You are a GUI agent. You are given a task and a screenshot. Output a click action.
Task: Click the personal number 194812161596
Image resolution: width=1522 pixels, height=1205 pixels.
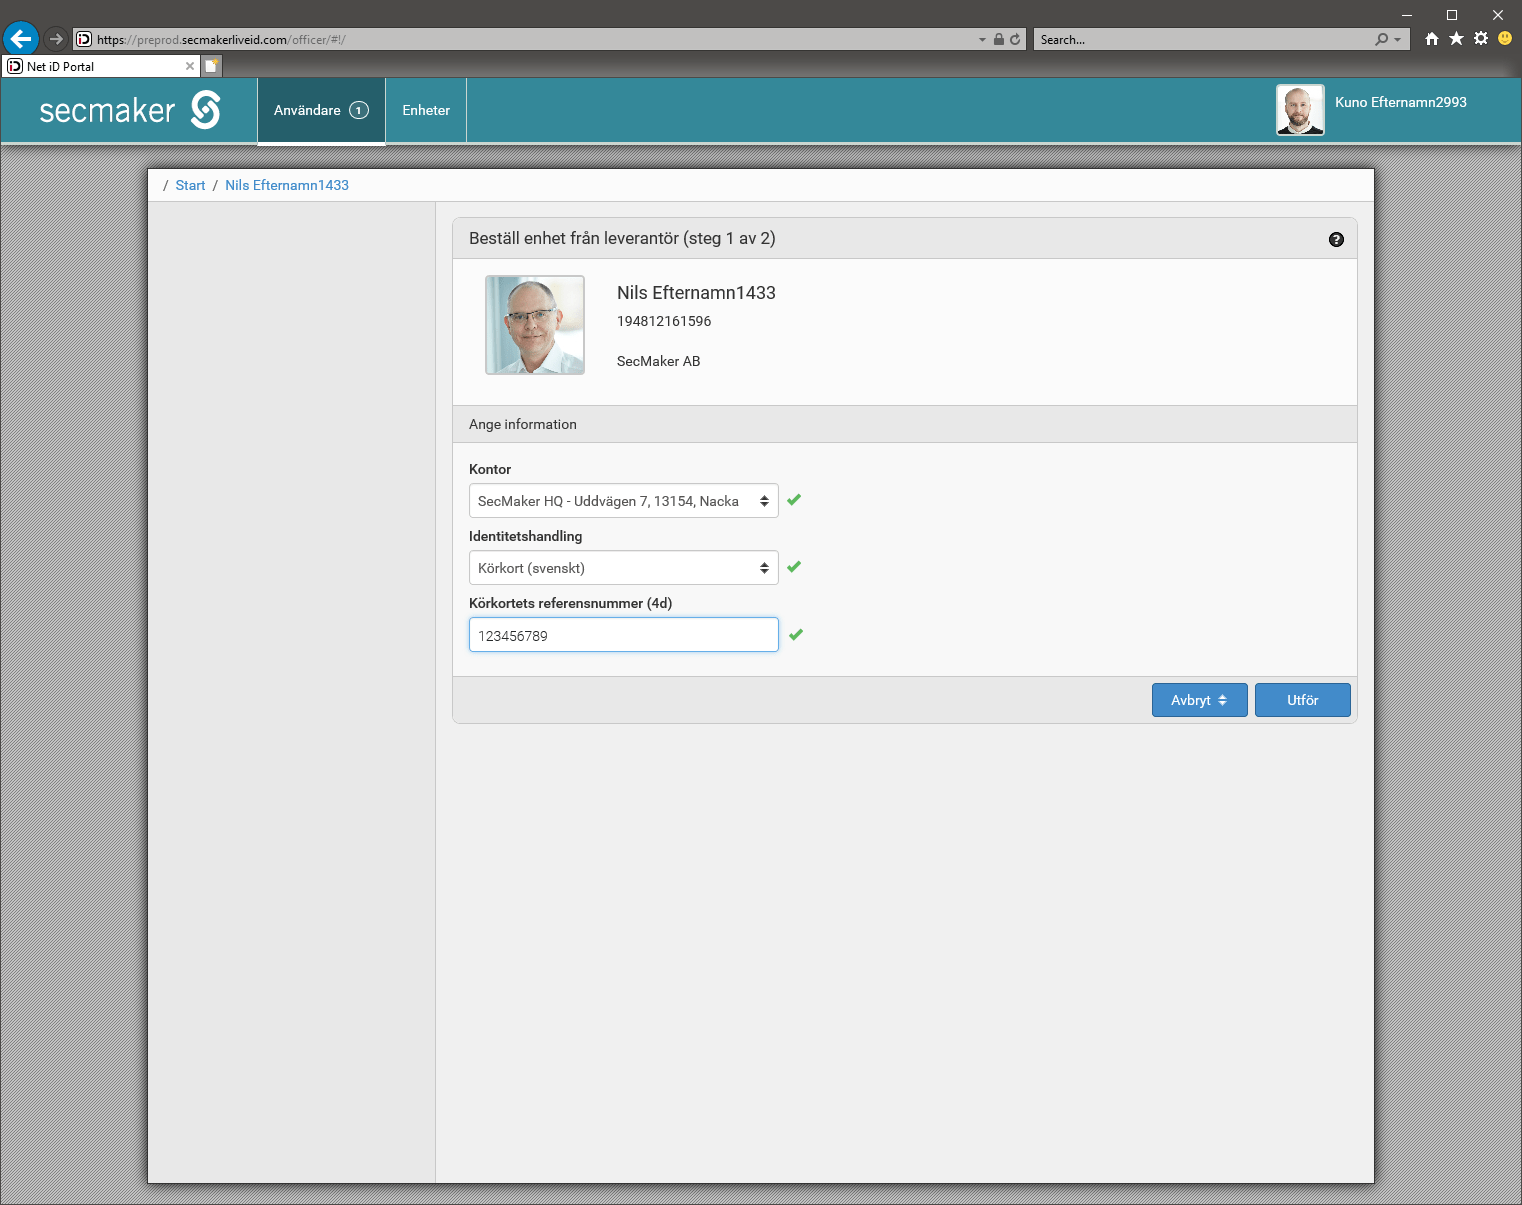pyautogui.click(x=664, y=321)
